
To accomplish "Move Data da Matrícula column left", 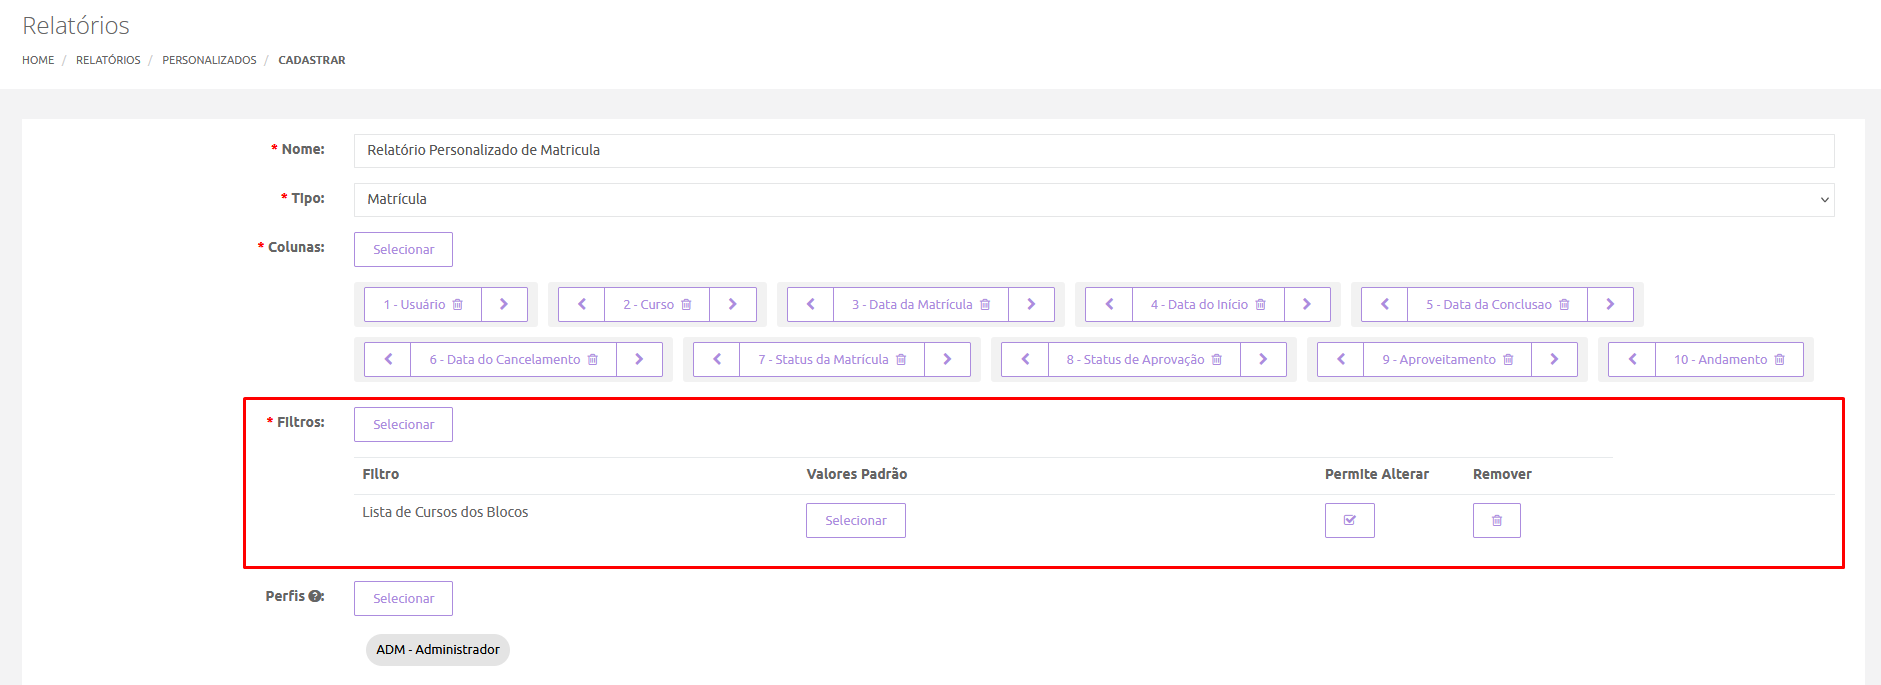I will [x=810, y=305].
